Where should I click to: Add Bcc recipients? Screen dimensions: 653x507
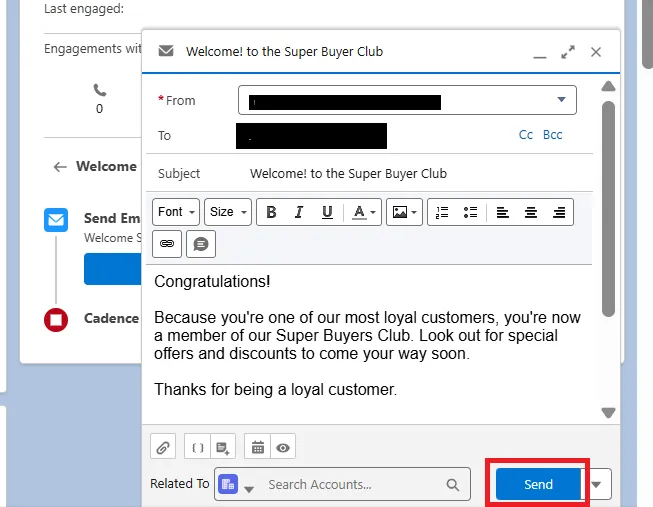click(552, 135)
